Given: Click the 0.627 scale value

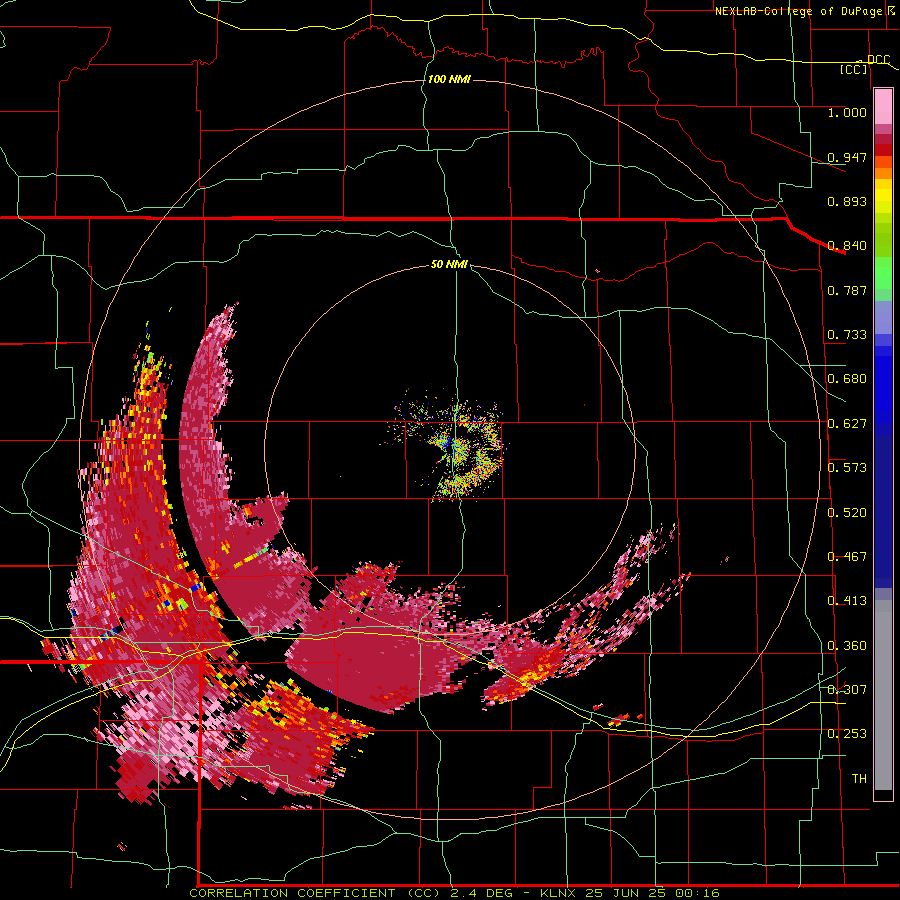Looking at the screenshot, I should click(847, 424).
